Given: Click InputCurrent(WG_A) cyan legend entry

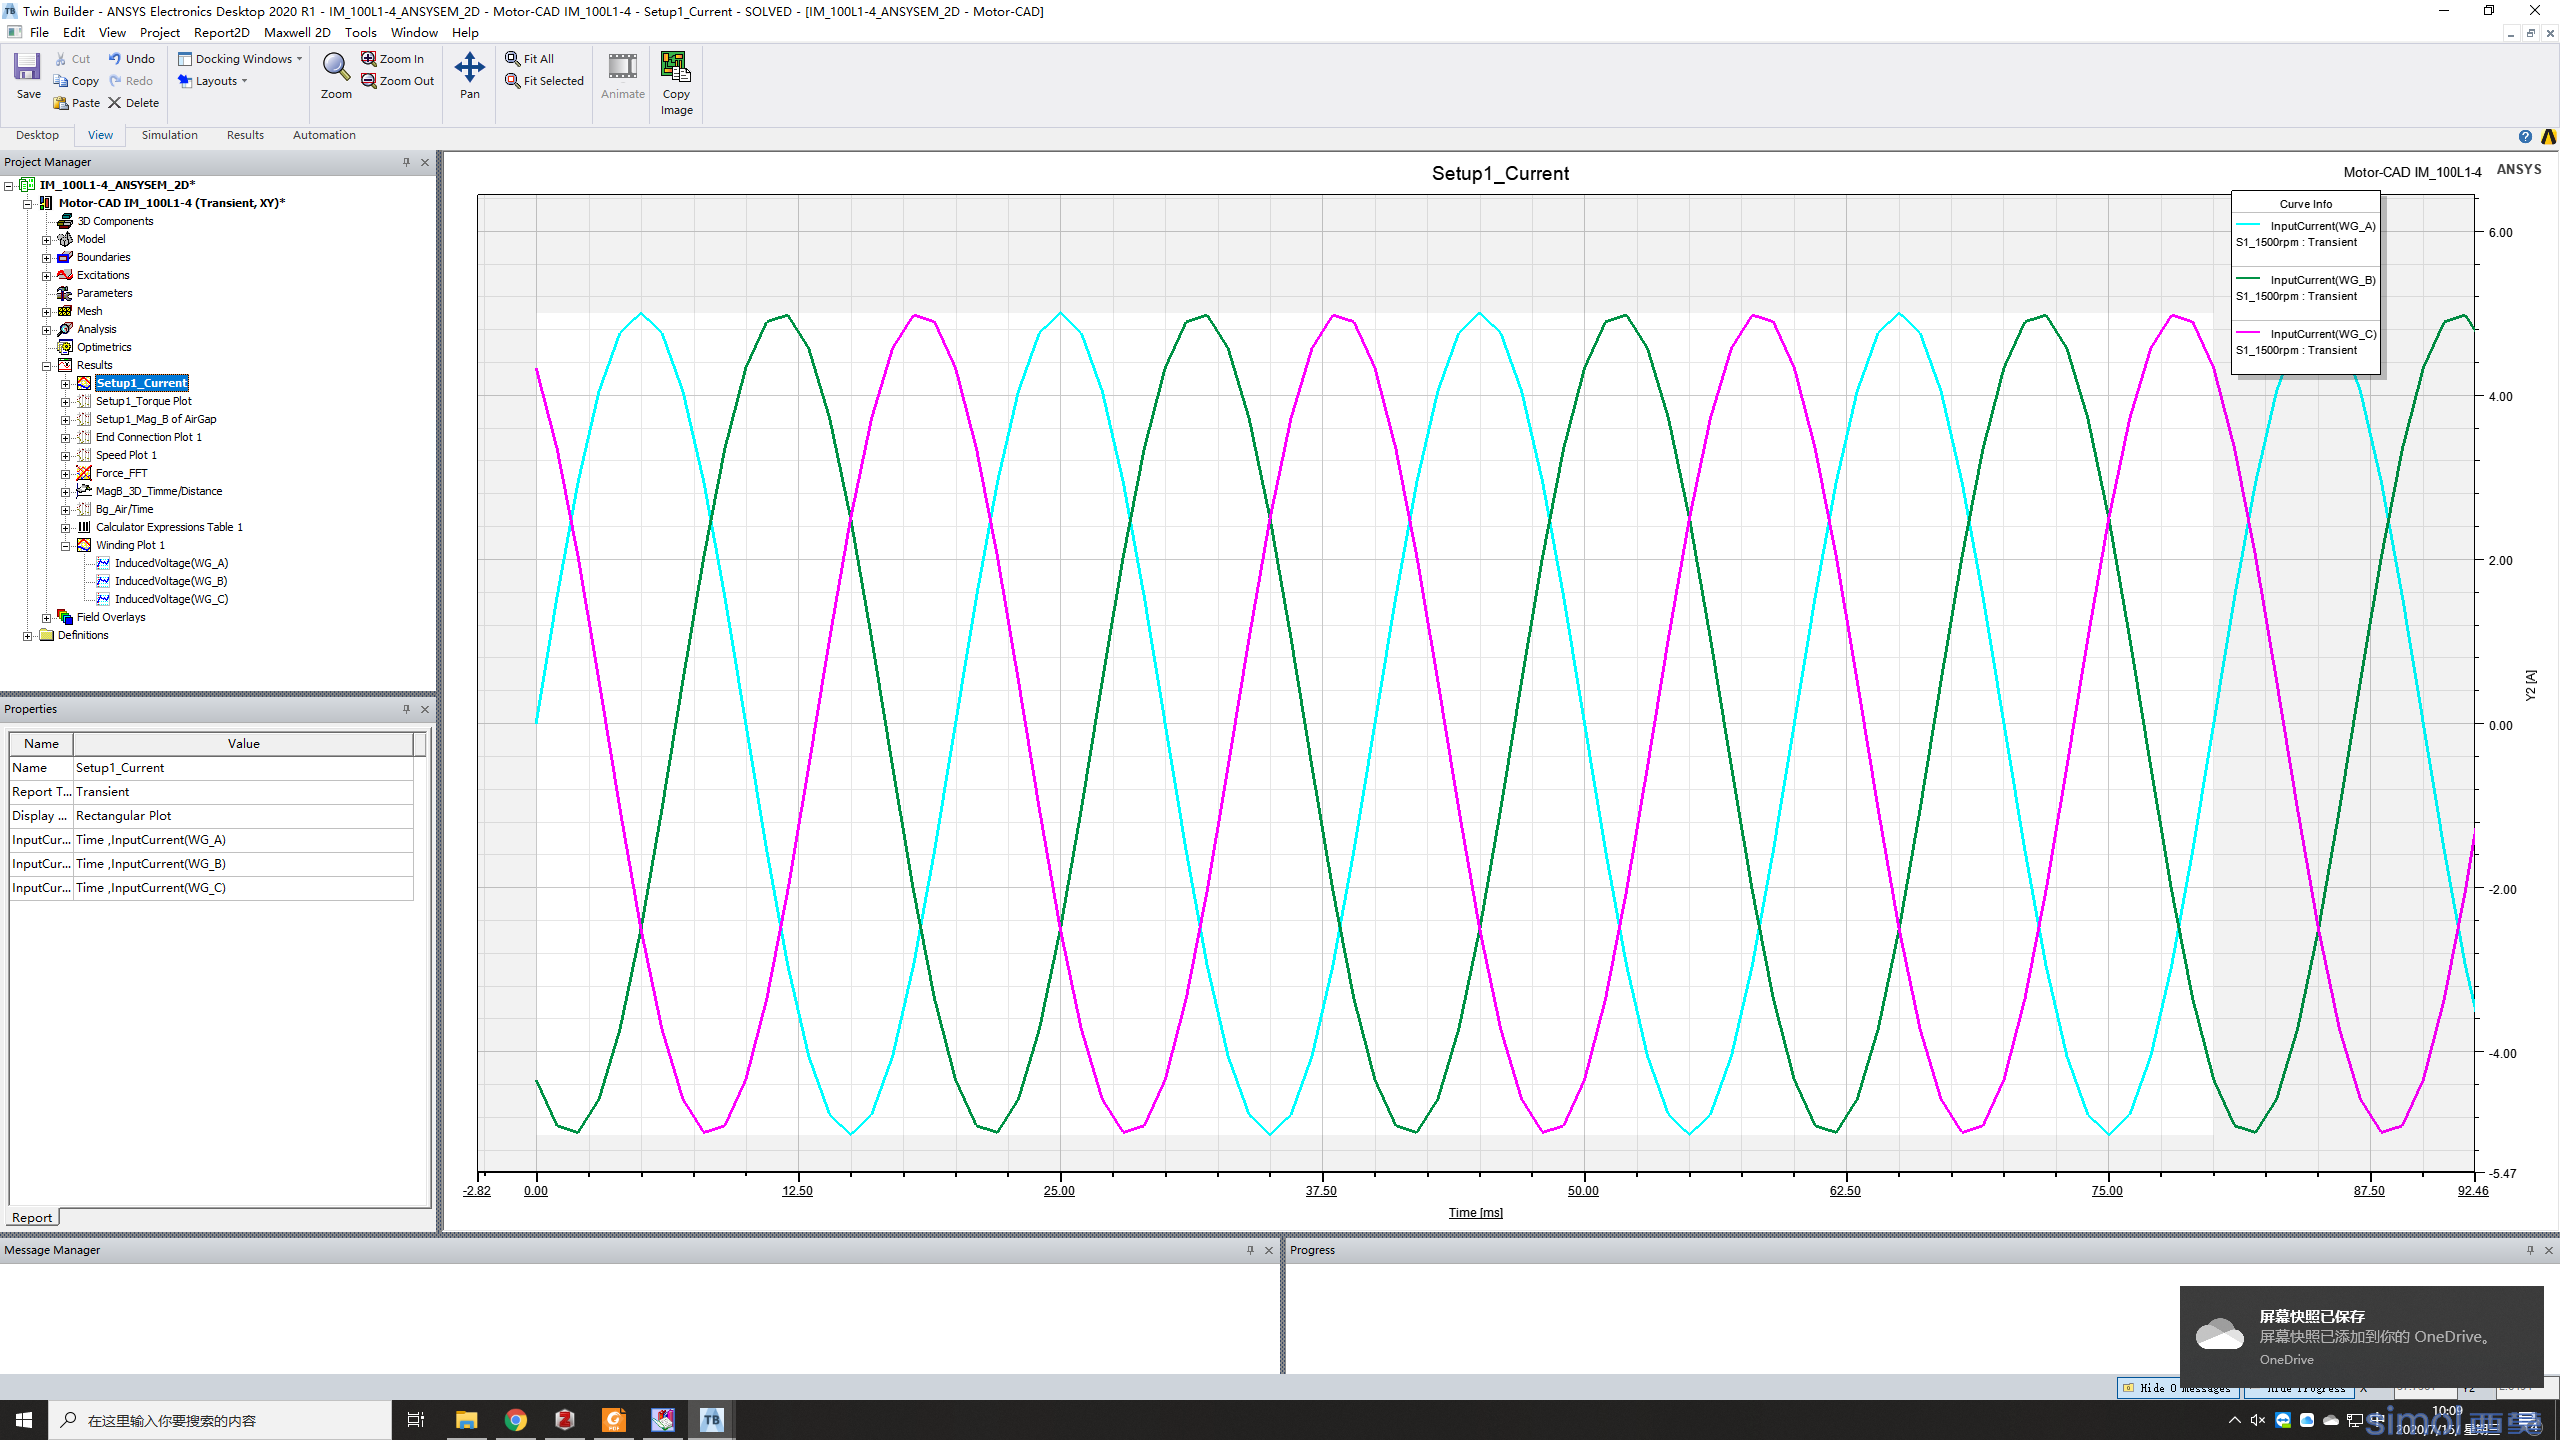Looking at the screenshot, I should tap(2306, 234).
